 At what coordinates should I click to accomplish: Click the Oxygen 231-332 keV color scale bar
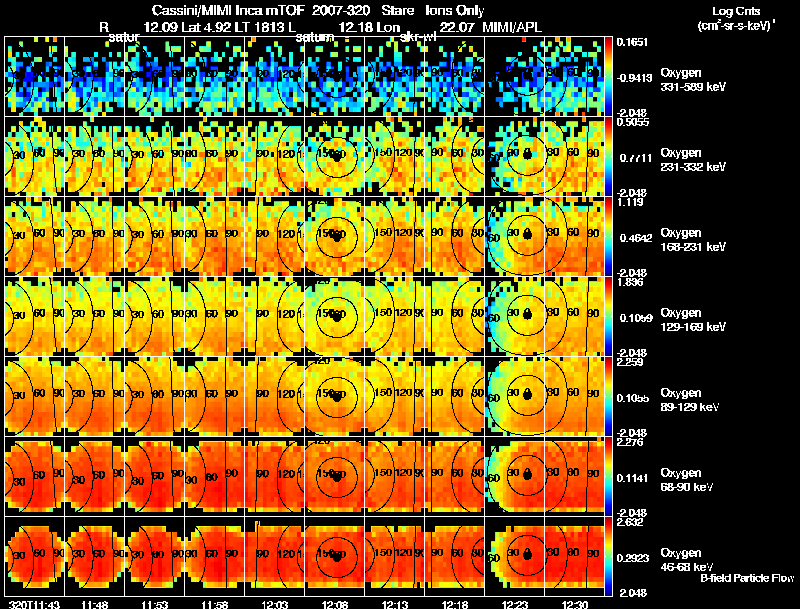[x=608, y=157]
